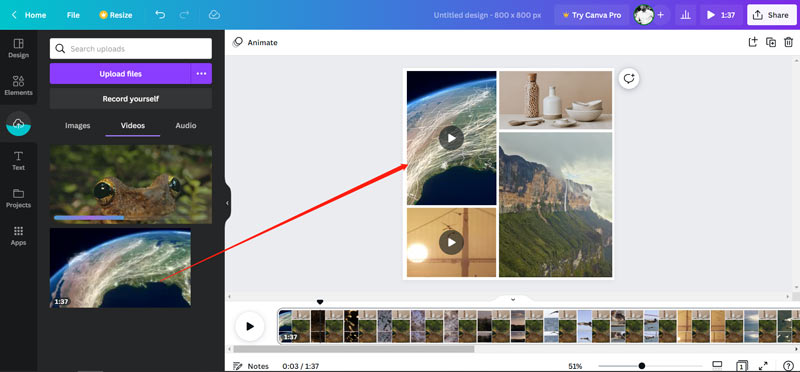Add a comment with the bubble icon
Viewport: 800px width, 372px height.
tap(629, 79)
